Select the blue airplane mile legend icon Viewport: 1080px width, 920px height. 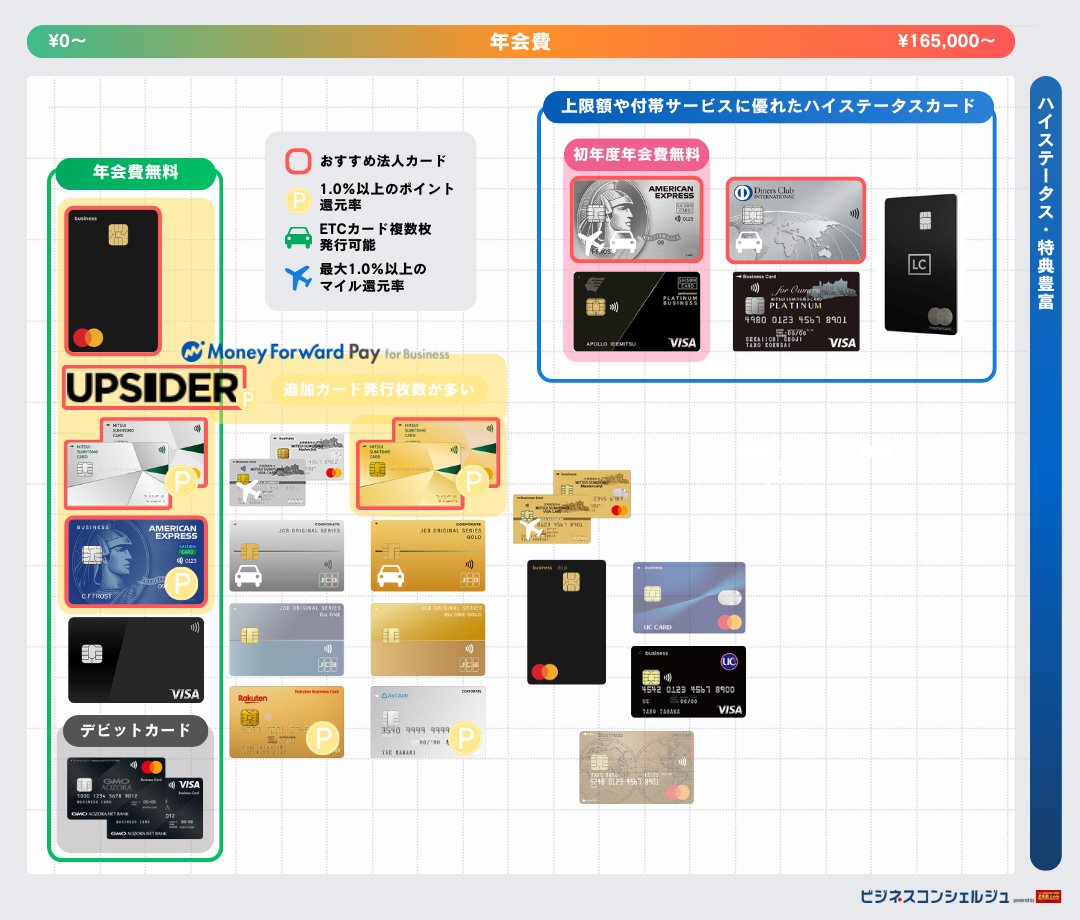click(x=298, y=277)
